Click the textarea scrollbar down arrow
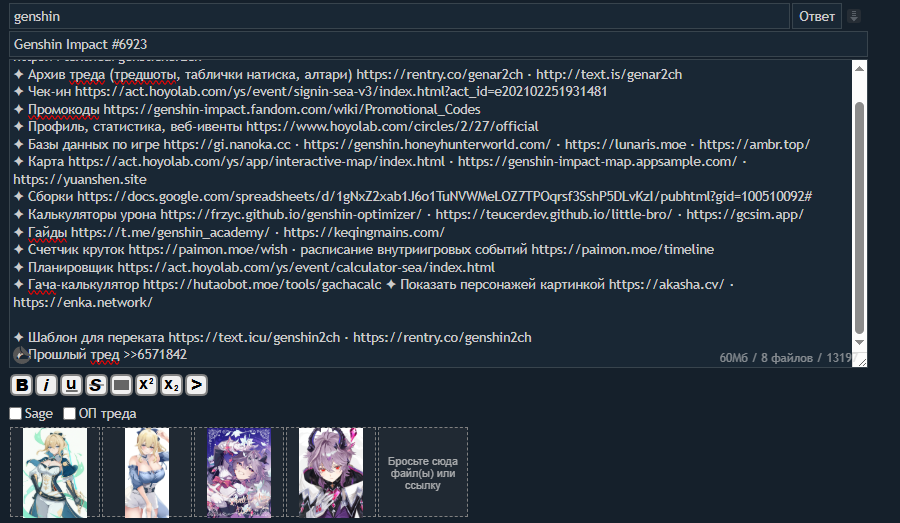The image size is (900, 523). coord(859,342)
